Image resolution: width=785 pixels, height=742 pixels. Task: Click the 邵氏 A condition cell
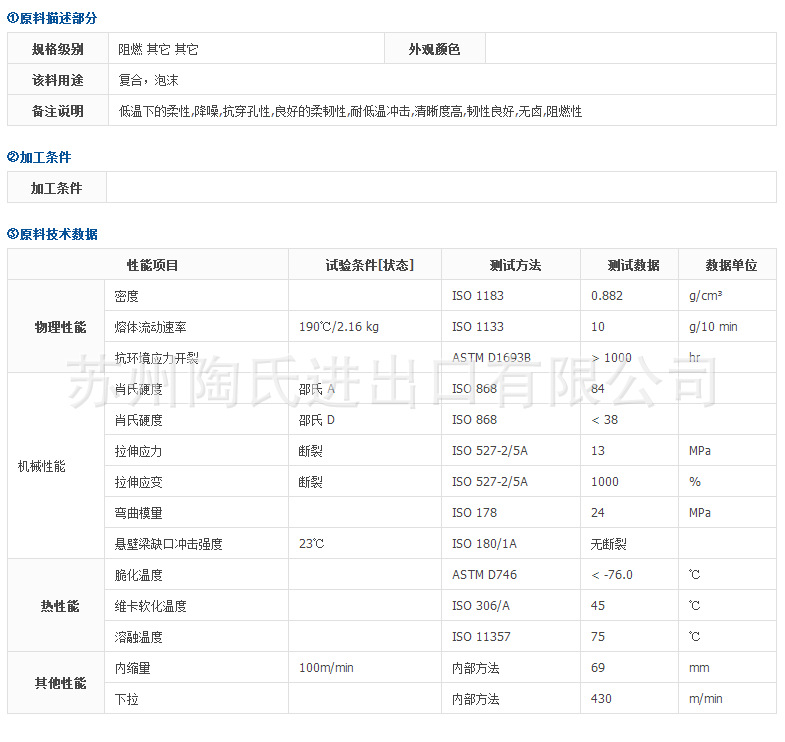(x=365, y=389)
